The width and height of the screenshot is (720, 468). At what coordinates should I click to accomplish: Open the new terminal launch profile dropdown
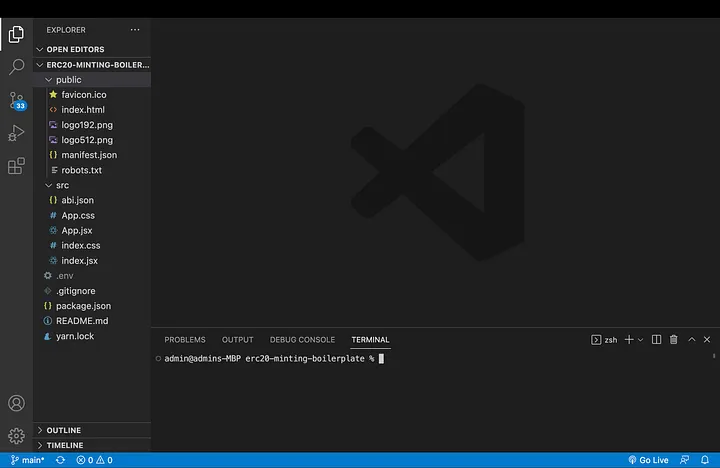[x=641, y=340]
